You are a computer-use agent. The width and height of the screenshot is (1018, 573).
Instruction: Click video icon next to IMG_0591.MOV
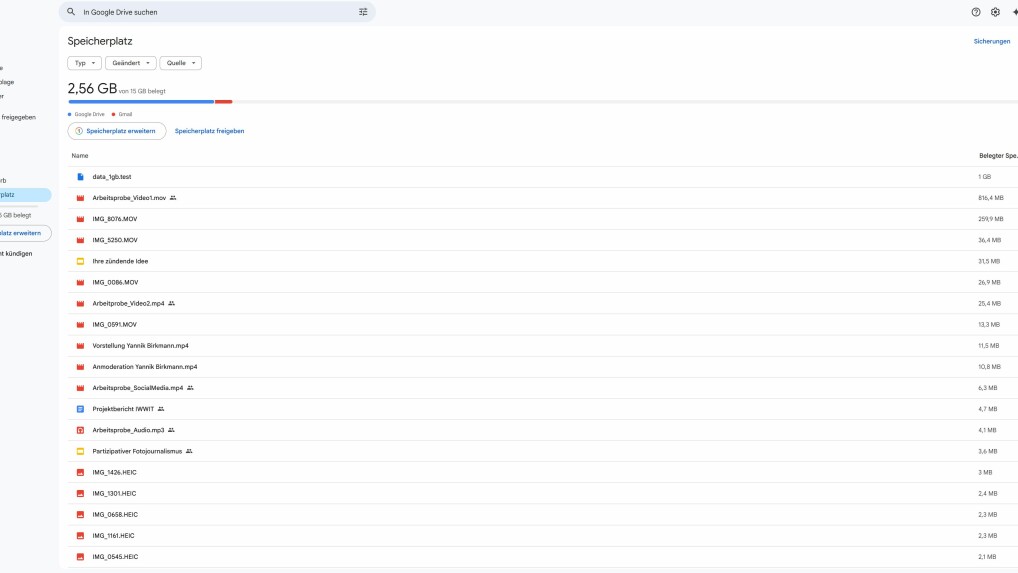pos(81,324)
